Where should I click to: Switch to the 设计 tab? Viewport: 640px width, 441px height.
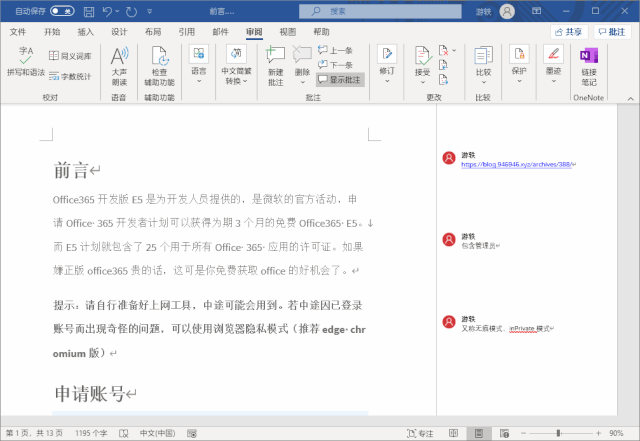pyautogui.click(x=119, y=32)
